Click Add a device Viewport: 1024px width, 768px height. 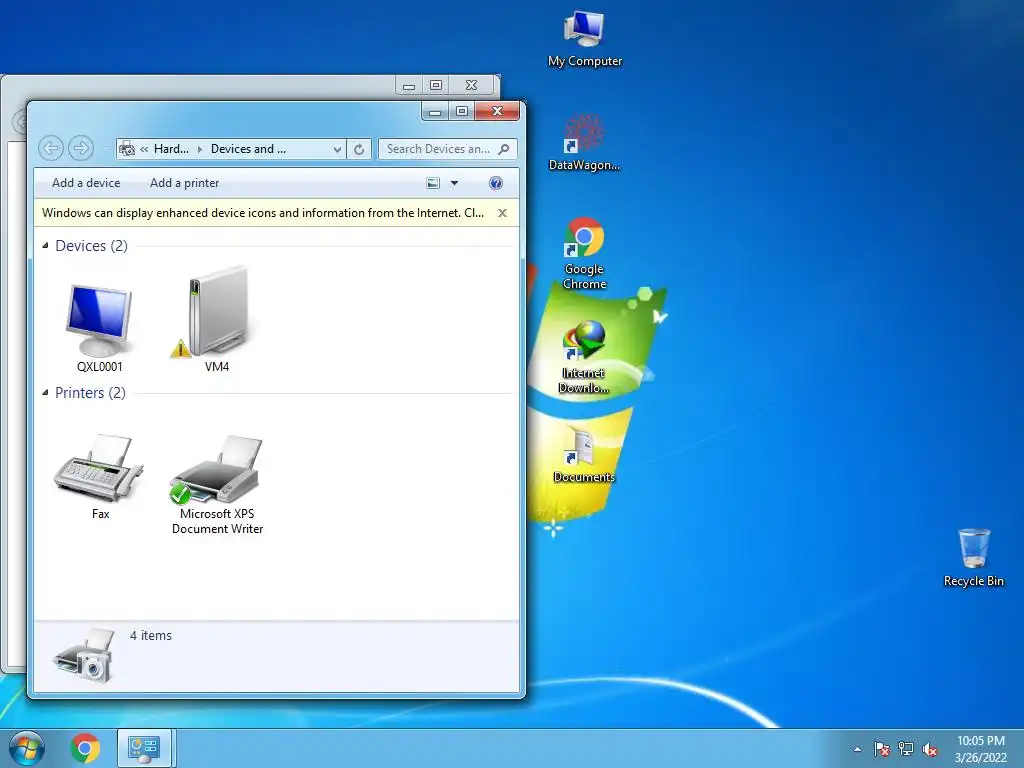click(x=86, y=183)
